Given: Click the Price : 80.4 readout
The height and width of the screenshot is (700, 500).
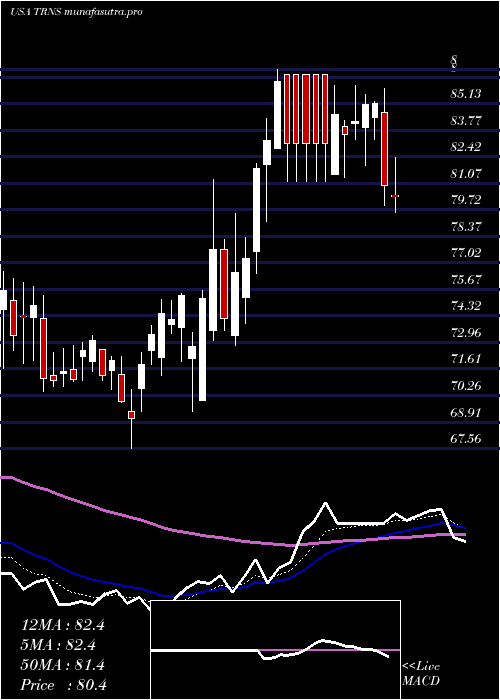Looking at the screenshot, I should tap(62, 685).
